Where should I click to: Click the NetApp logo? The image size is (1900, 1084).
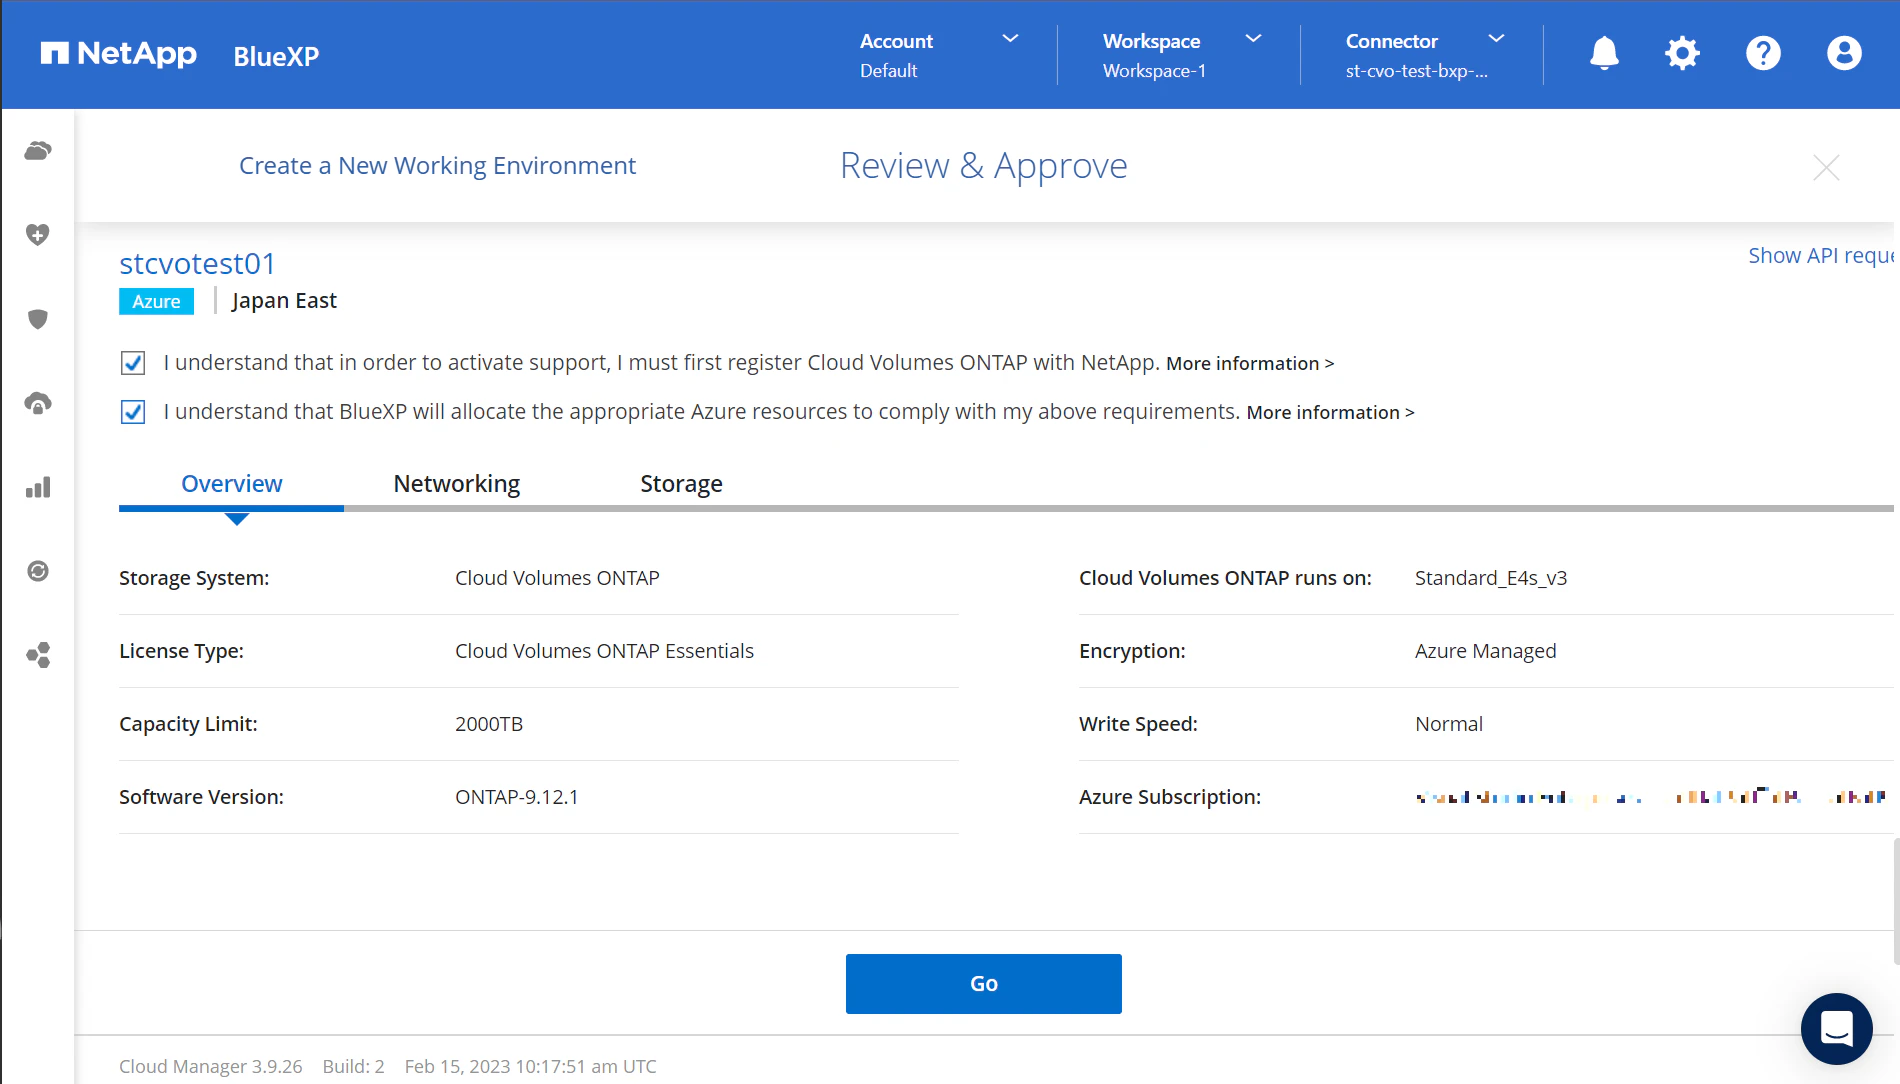(119, 54)
